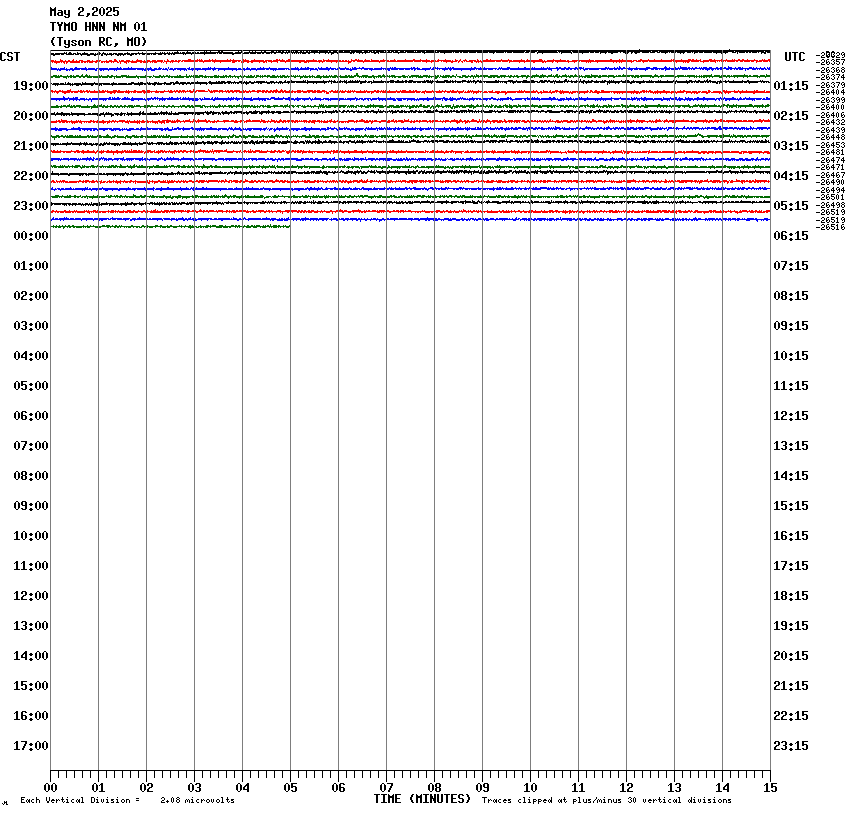Image resolution: width=850 pixels, height=814 pixels.
Task: Click minute "12" on the bottom time axis
Action: 626,788
